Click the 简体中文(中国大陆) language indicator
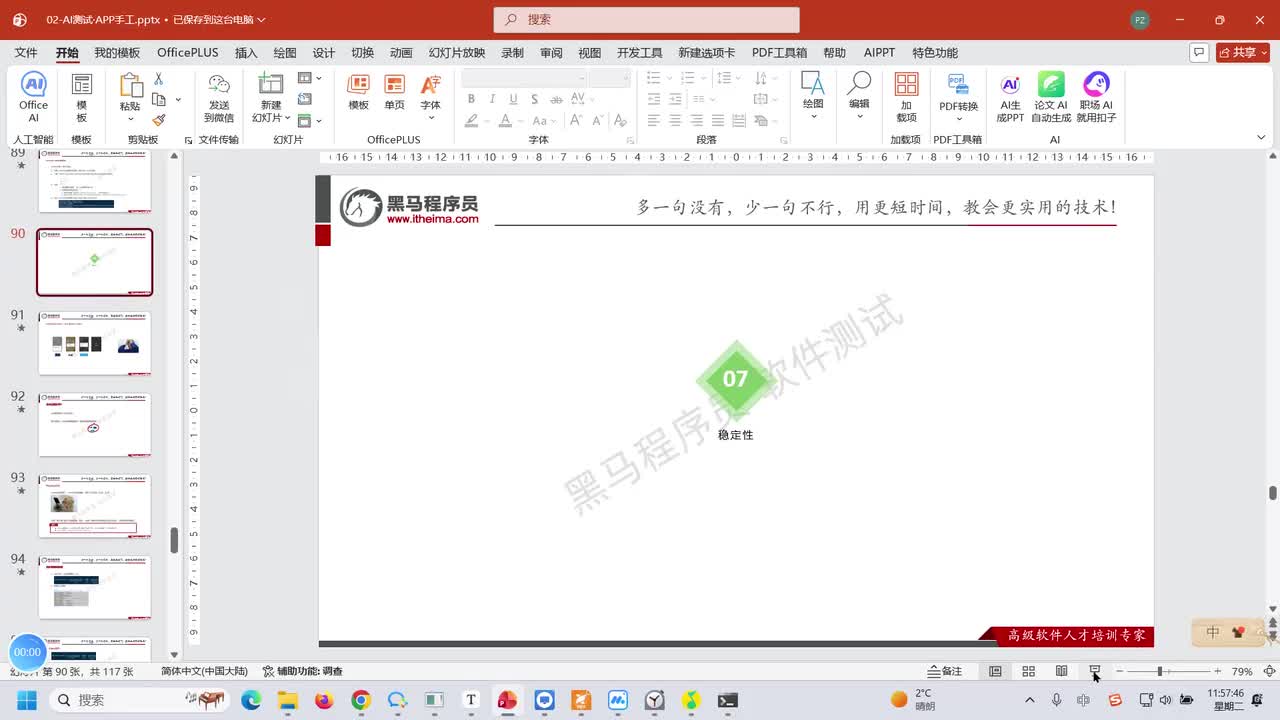The image size is (1280, 720). (204, 671)
